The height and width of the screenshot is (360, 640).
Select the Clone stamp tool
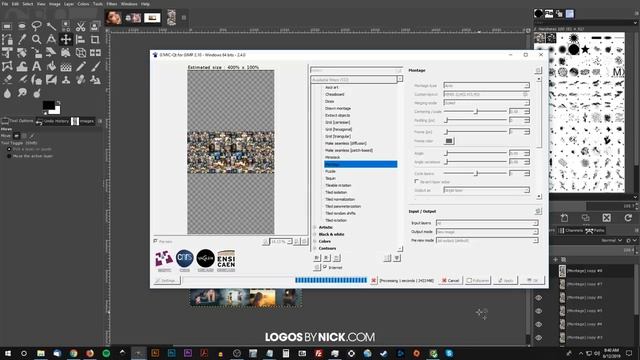pyautogui.click(x=66, y=80)
